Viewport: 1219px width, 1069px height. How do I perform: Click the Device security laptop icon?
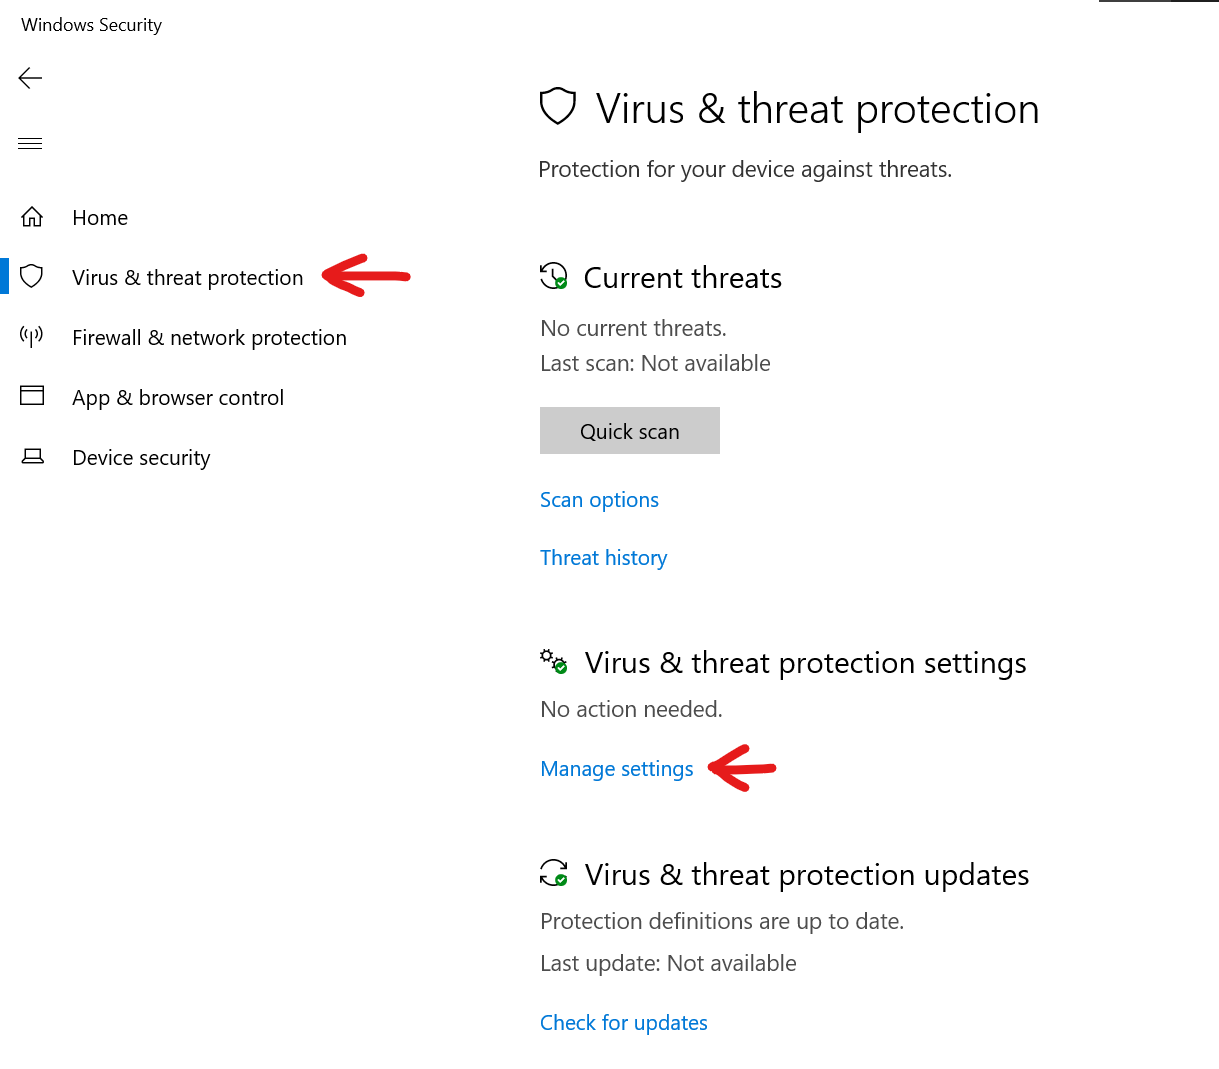pos(32,457)
